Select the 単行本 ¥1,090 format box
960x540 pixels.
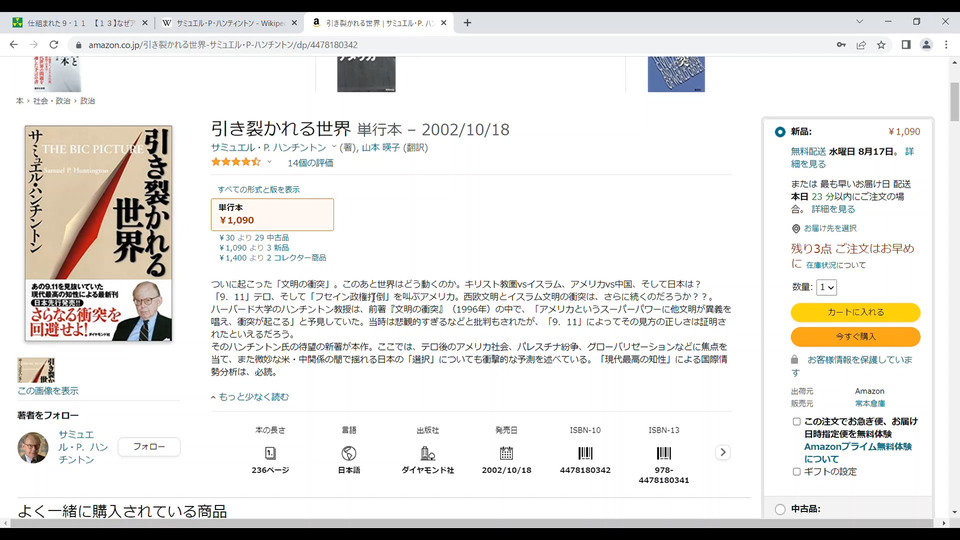[272, 214]
